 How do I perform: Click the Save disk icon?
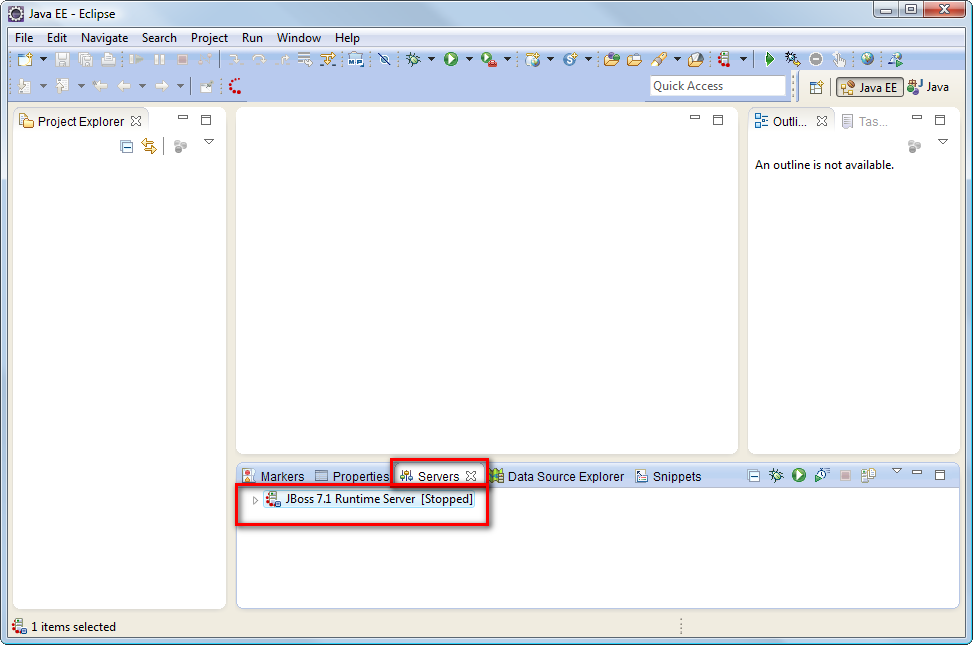click(x=62, y=60)
